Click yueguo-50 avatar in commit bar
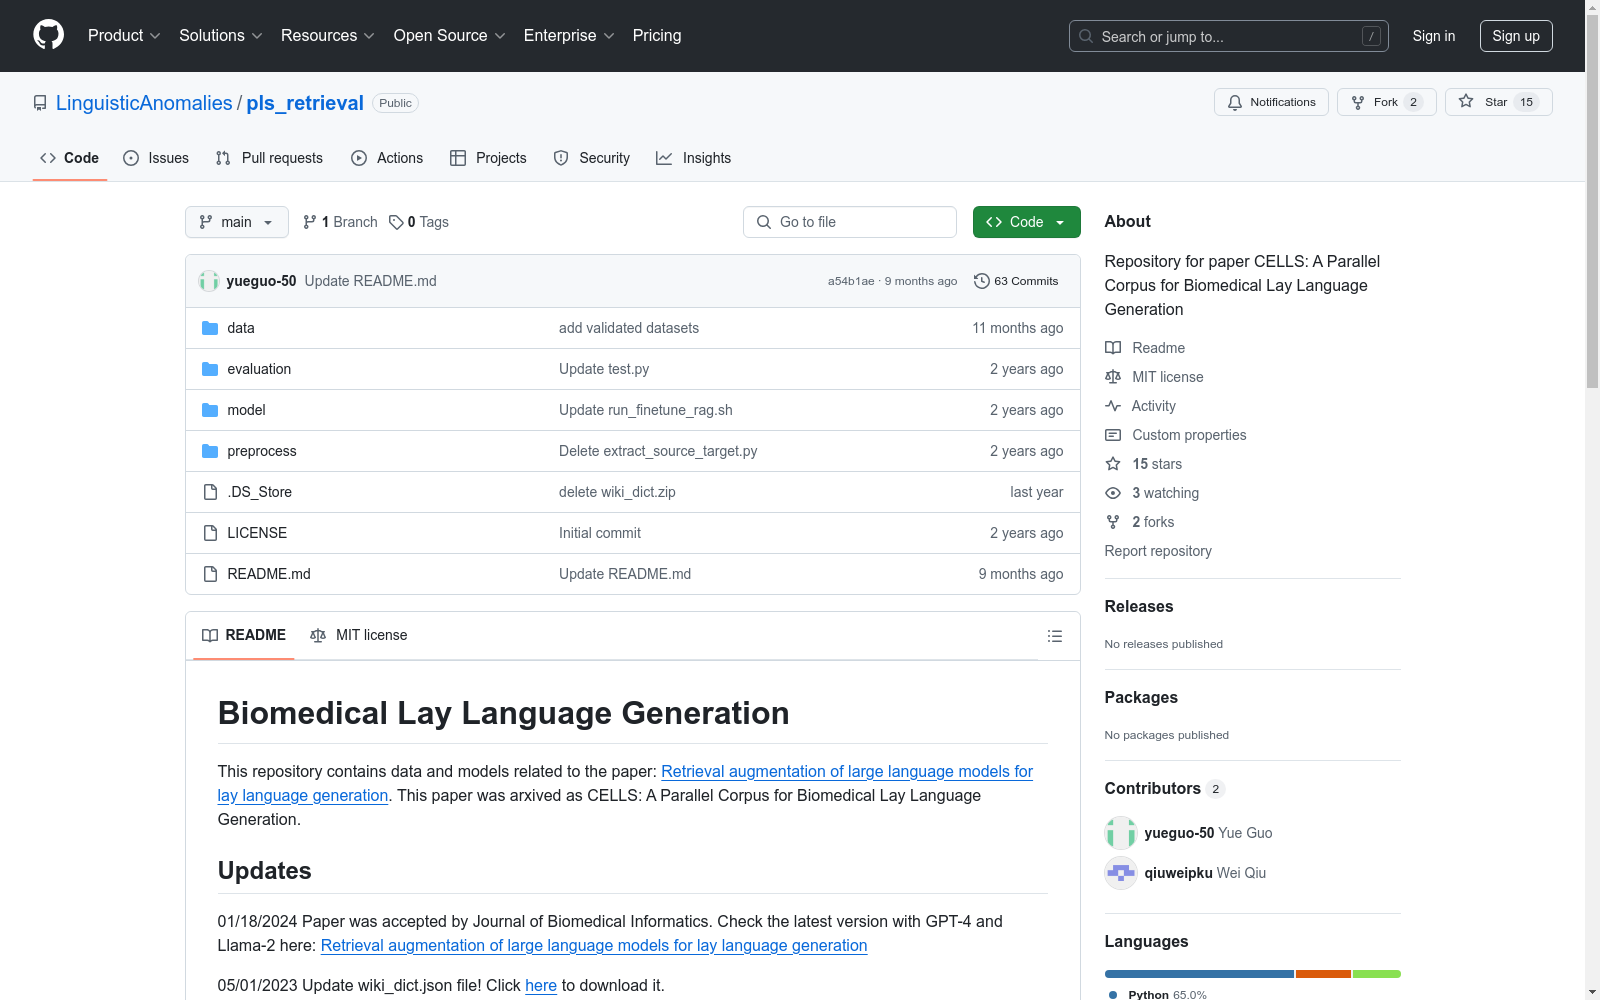 click(209, 281)
